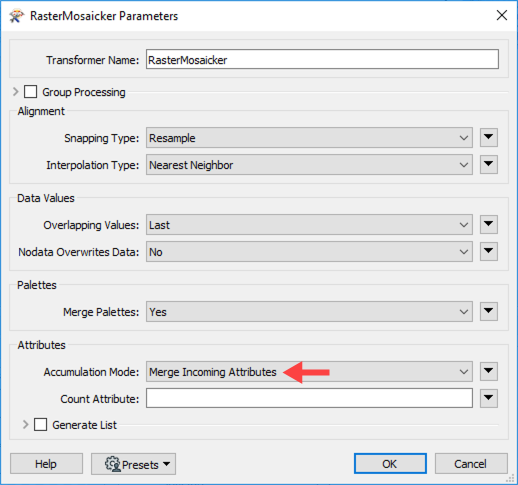The height and width of the screenshot is (485, 518).
Task: Click the Transformer Name text field
Action: click(322, 60)
